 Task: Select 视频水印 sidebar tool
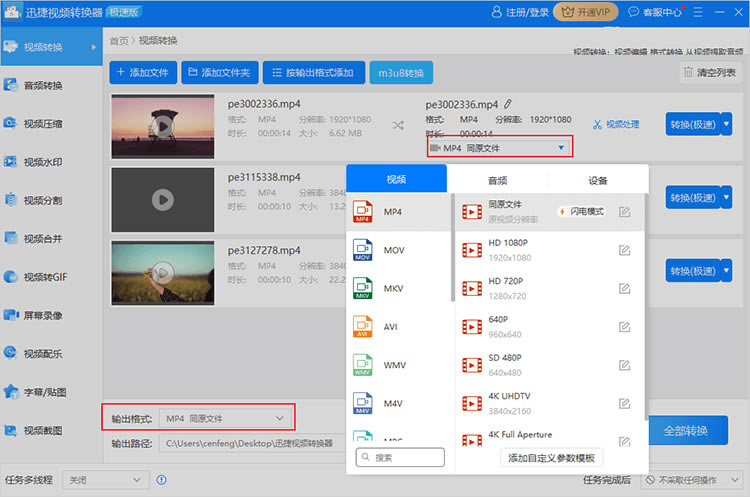(x=42, y=161)
